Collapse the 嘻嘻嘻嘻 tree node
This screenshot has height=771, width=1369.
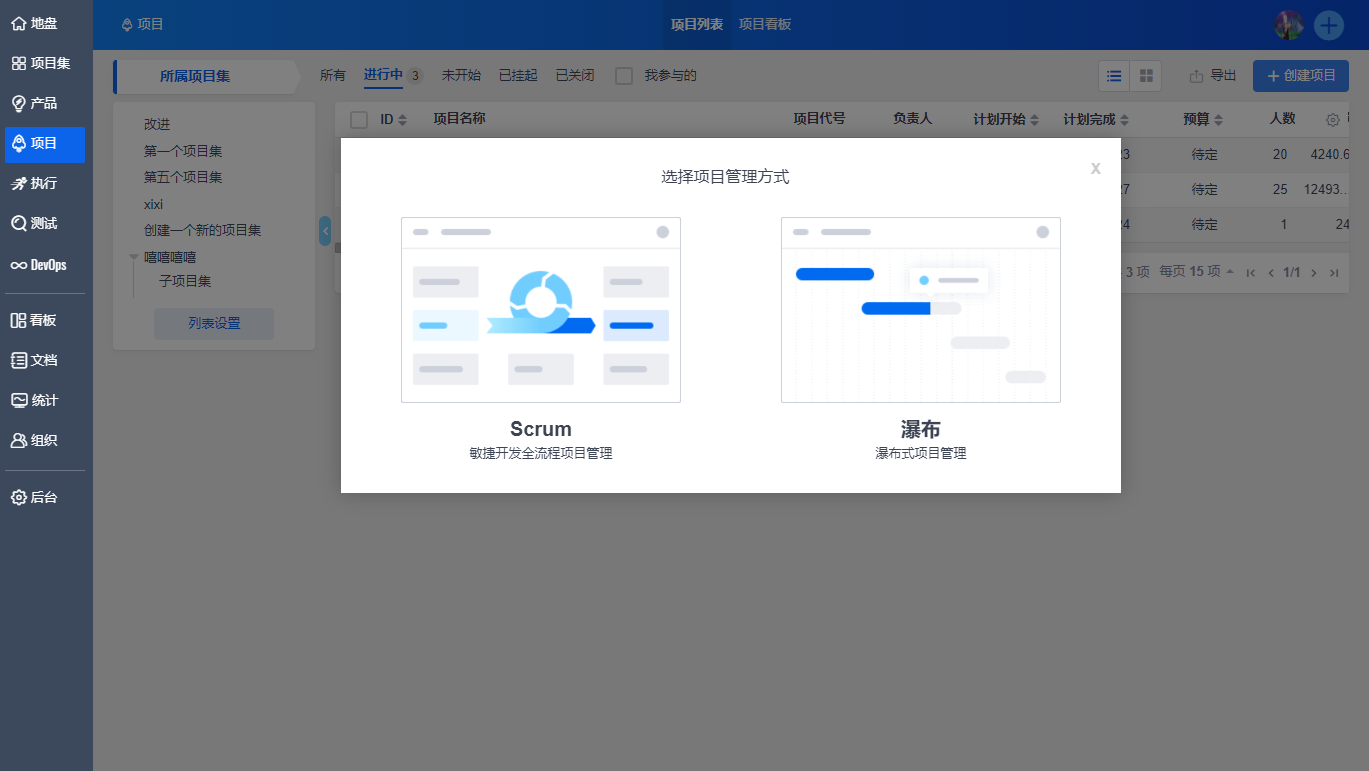[x=134, y=257]
